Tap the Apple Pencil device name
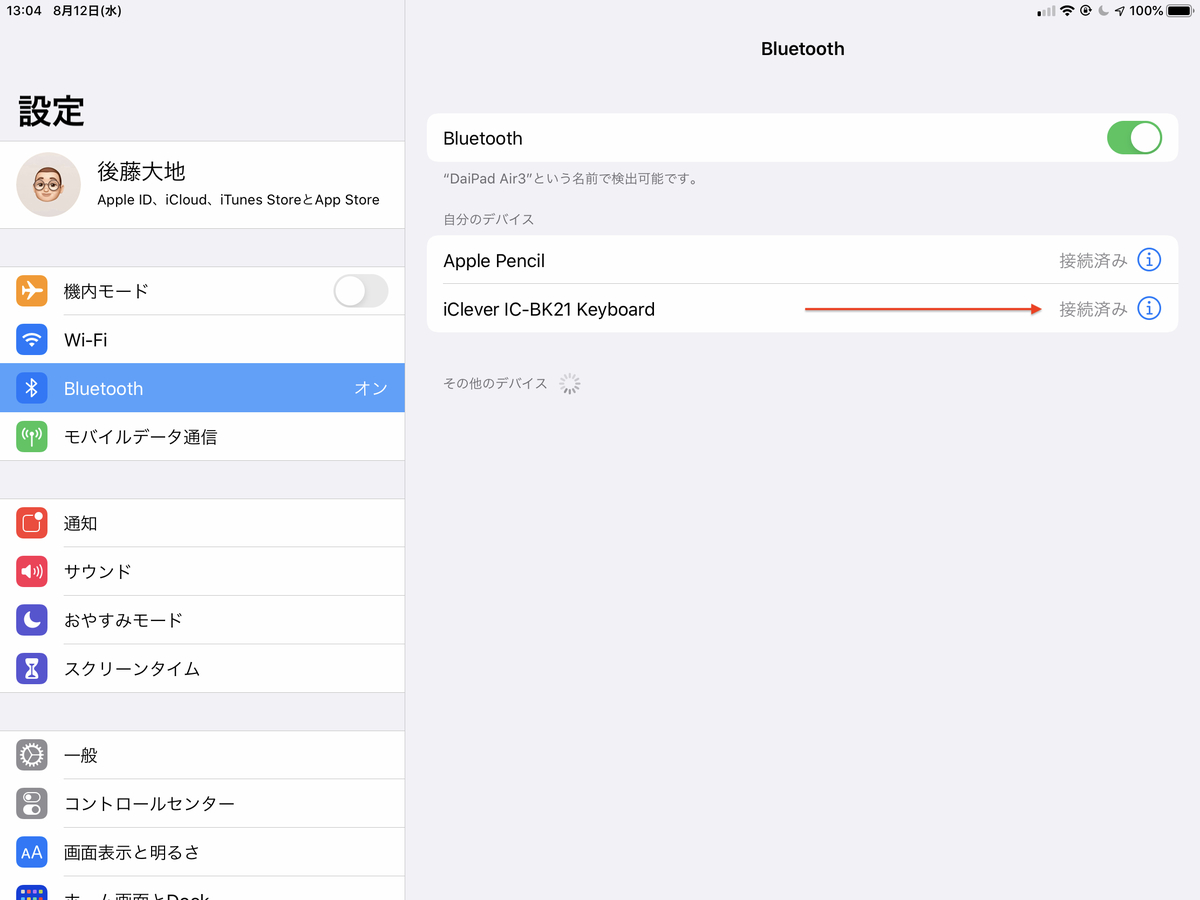This screenshot has height=900, width=1200. click(x=494, y=261)
